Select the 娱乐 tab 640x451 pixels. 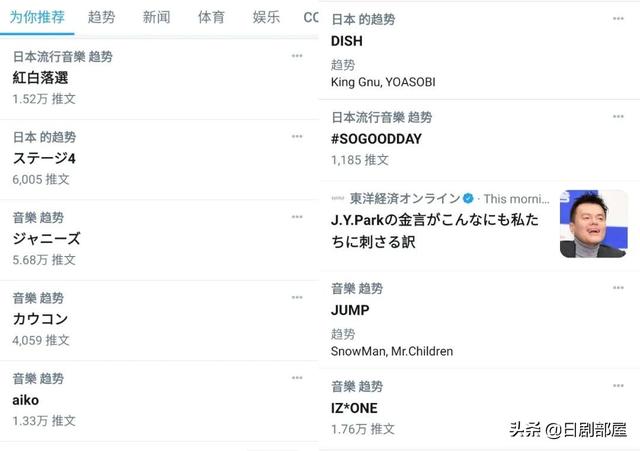(266, 17)
